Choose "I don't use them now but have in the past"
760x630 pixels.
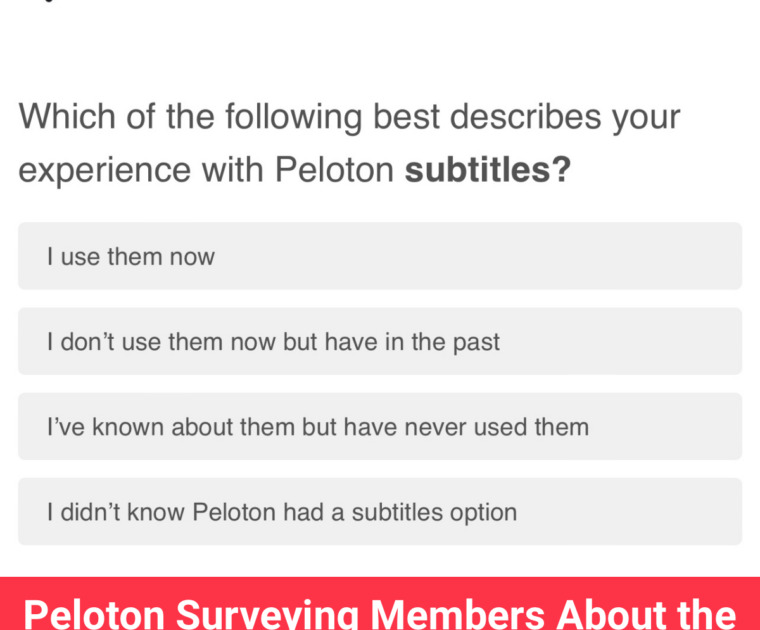380,342
